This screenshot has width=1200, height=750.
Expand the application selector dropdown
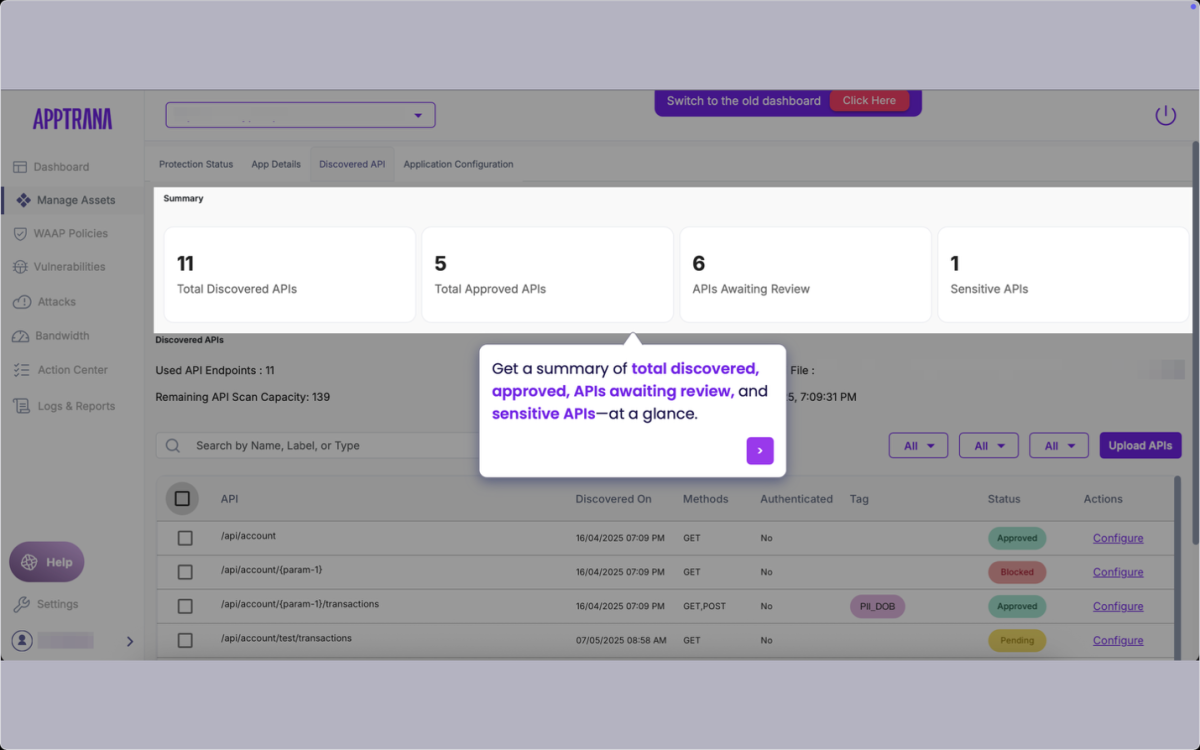[x=418, y=114]
